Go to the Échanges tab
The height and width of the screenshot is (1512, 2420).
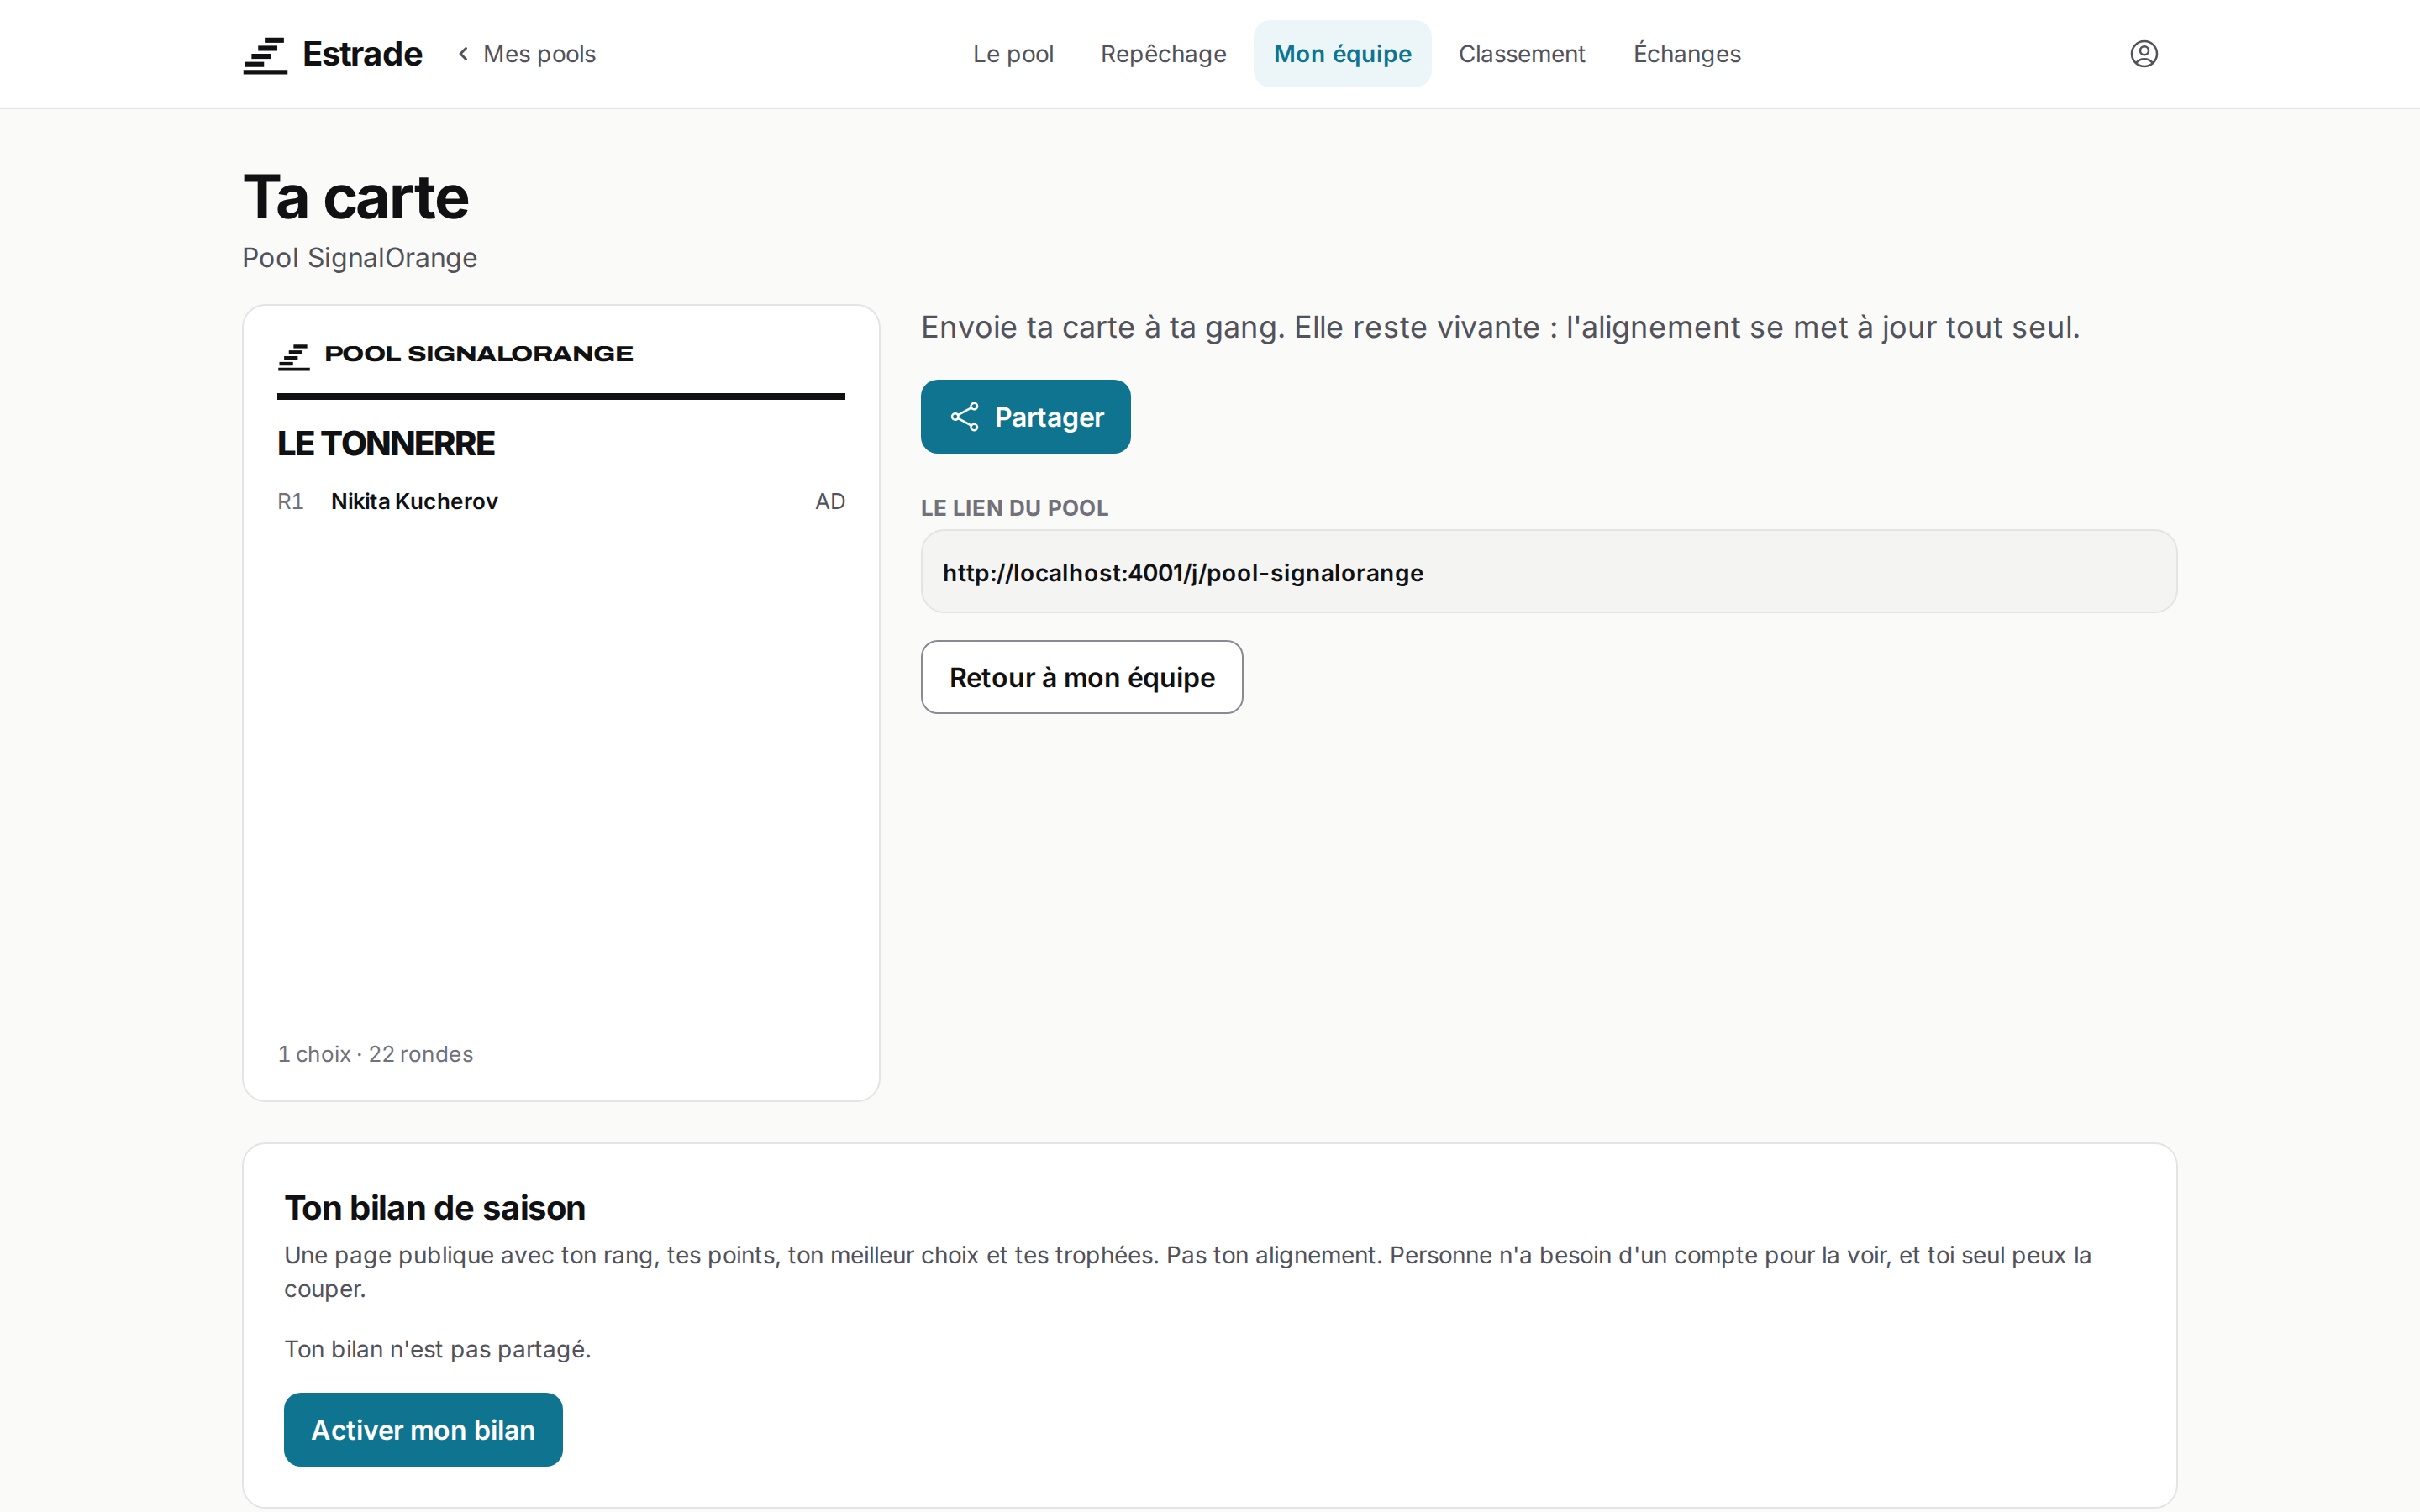pyautogui.click(x=1686, y=54)
